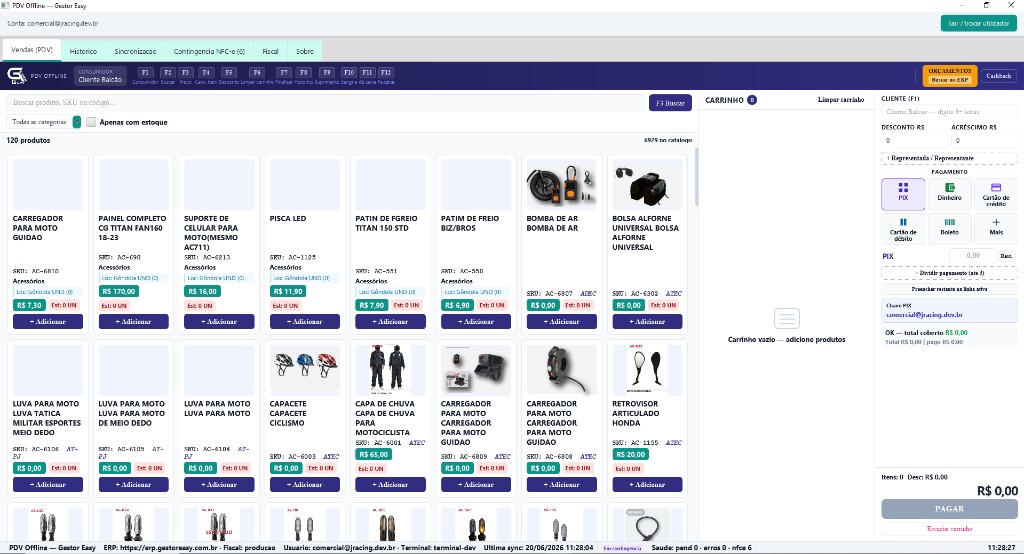This screenshot has width=1024, height=554.
Task: Click Consumidor Cliente Balcão selector
Action: click(100, 76)
